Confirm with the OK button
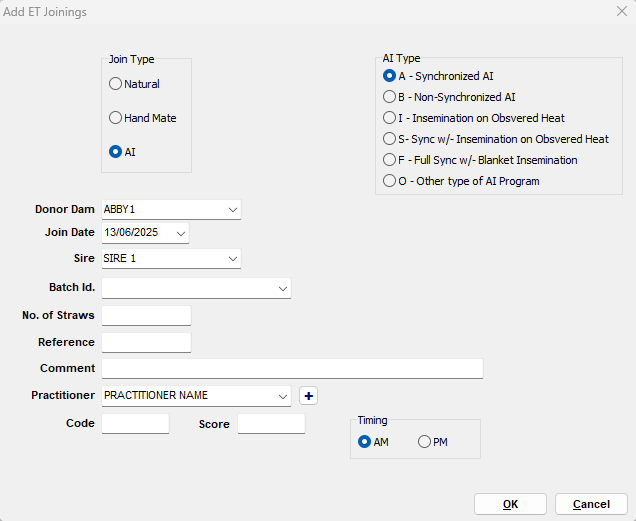The height and width of the screenshot is (521, 636). 510,504
